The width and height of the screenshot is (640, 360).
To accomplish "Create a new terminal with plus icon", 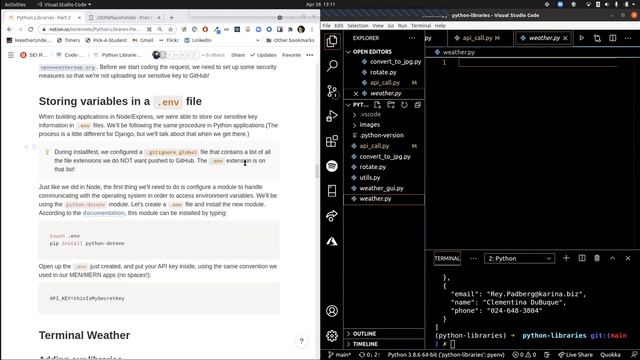I will click(566, 258).
